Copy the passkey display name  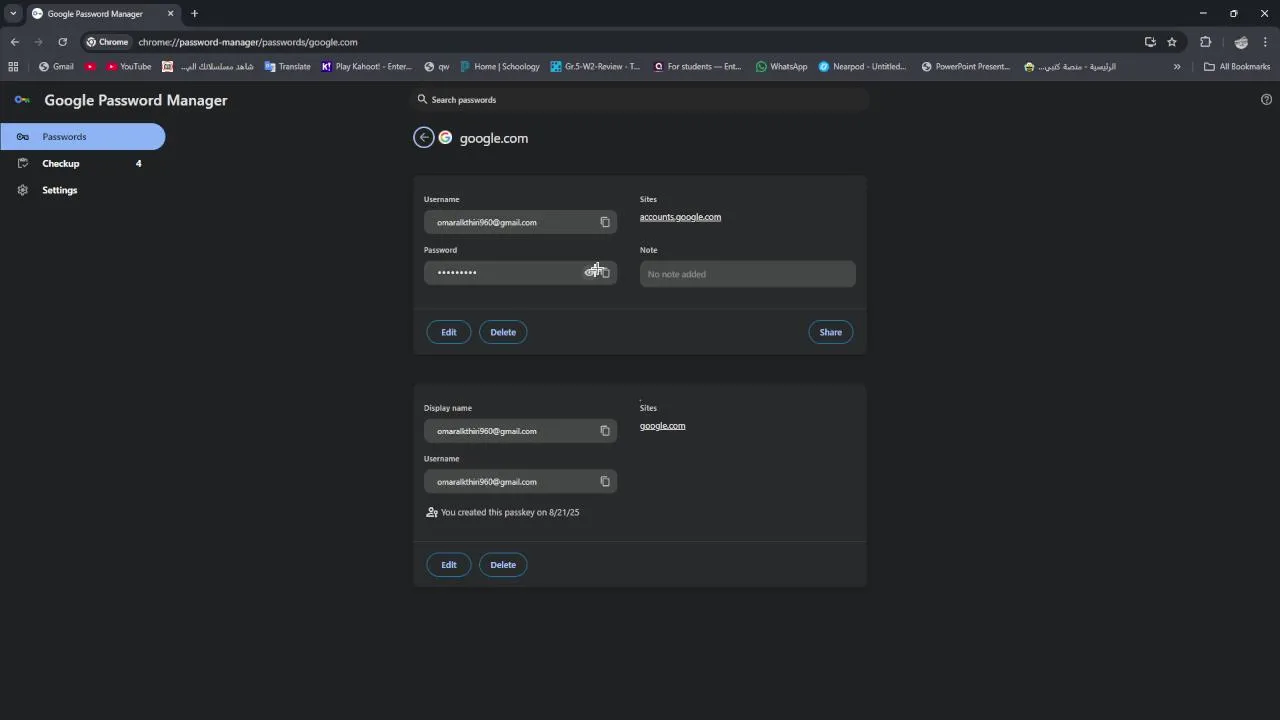click(605, 431)
